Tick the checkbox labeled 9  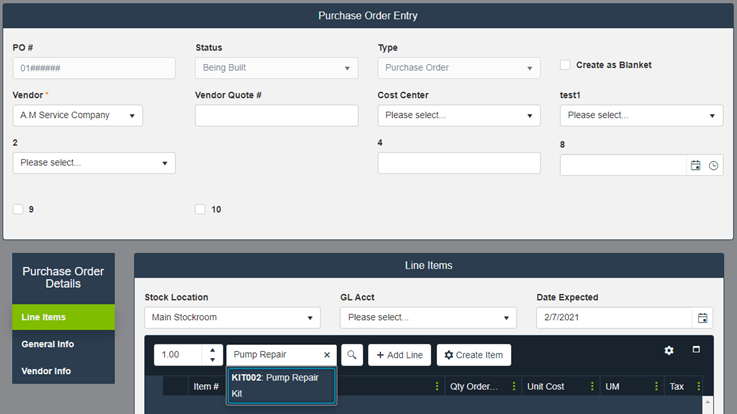point(19,209)
